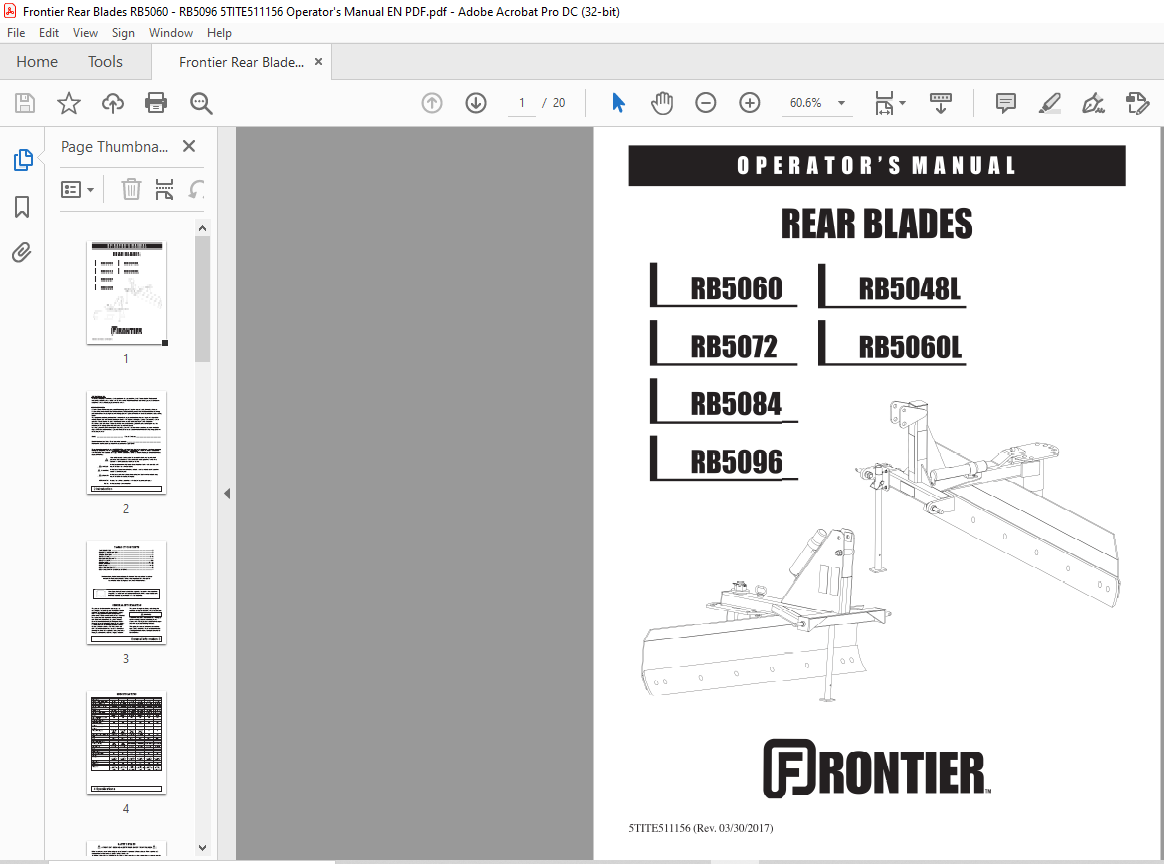Print the document with printer icon
1164x864 pixels.
[x=156, y=102]
